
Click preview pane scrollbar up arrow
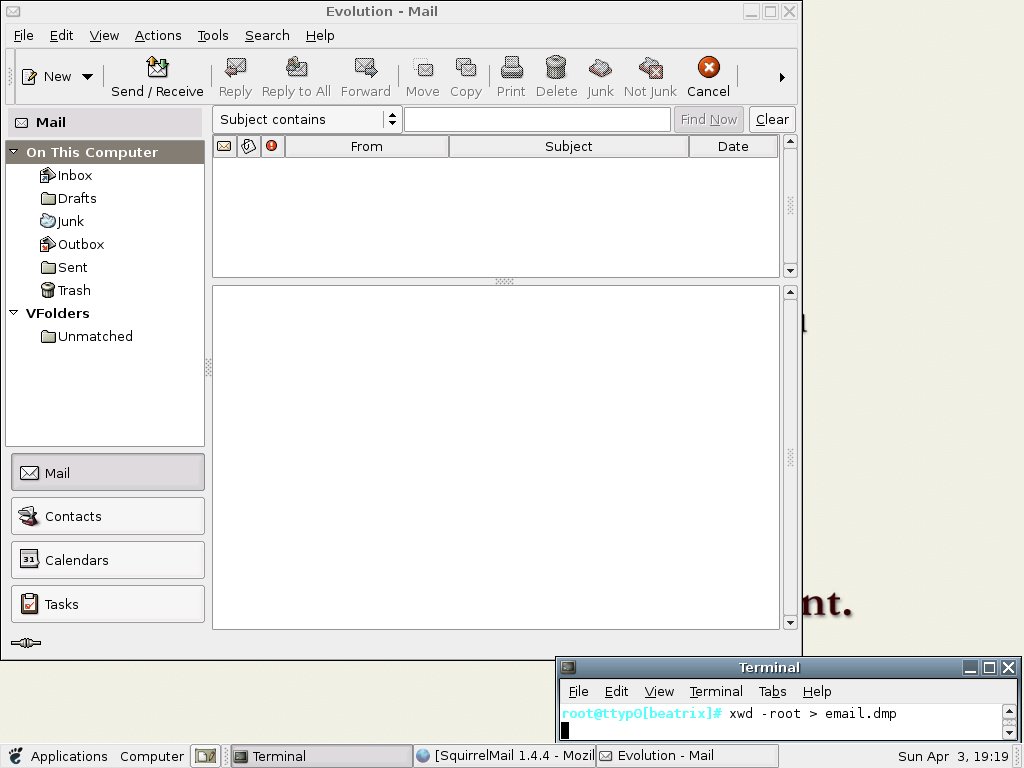[x=790, y=292]
